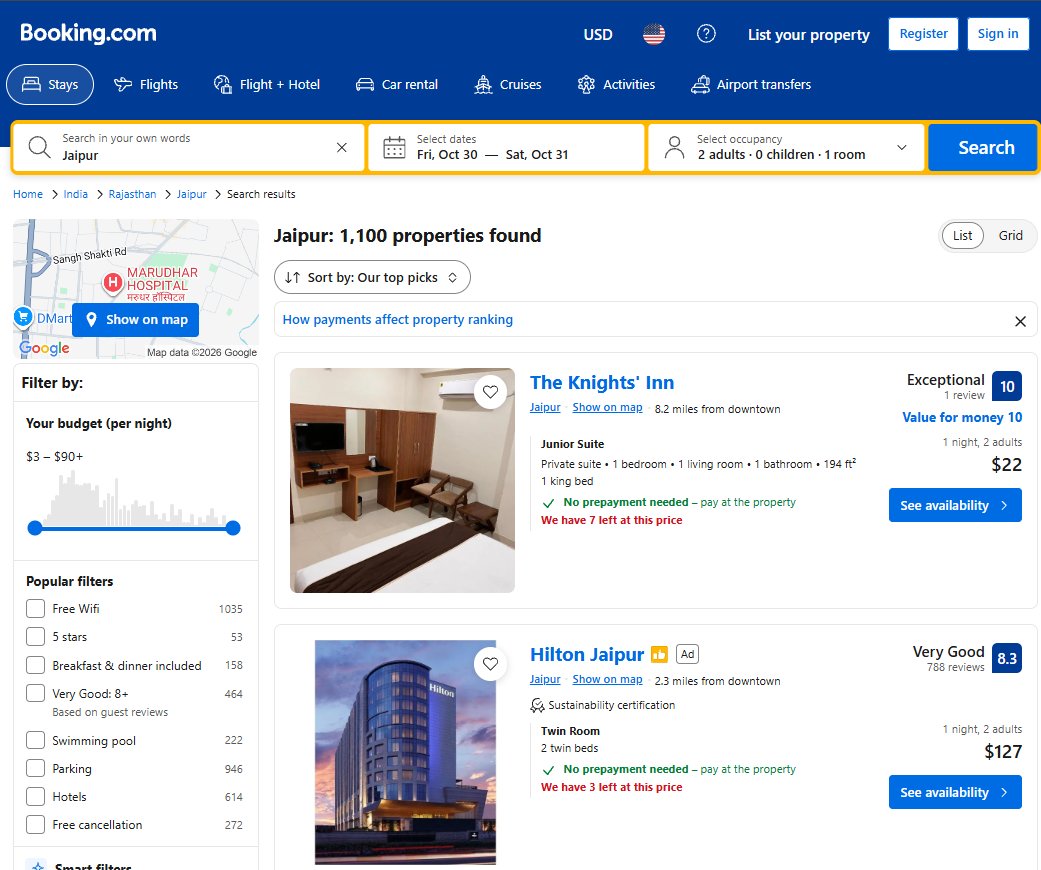Open The Knights' Inn room photo
Screen dimensions: 1041x870
click(402, 480)
